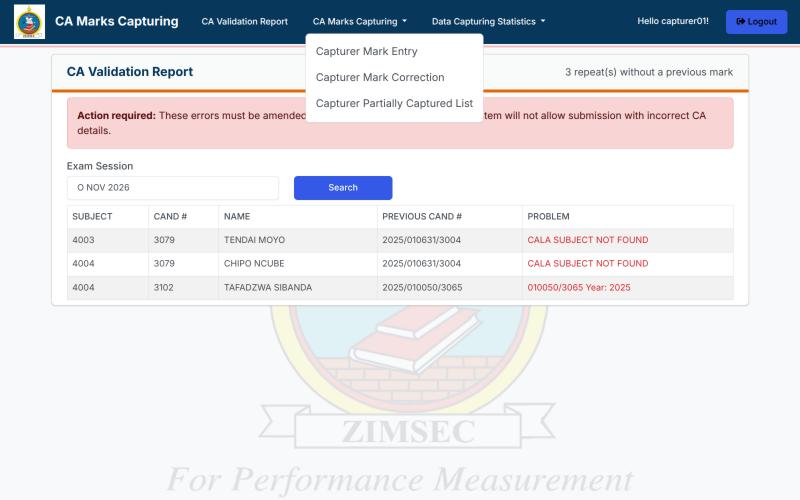The width and height of the screenshot is (800, 500).
Task: Click subject 4003 in TENDAI MOYO row
Action: coord(83,240)
